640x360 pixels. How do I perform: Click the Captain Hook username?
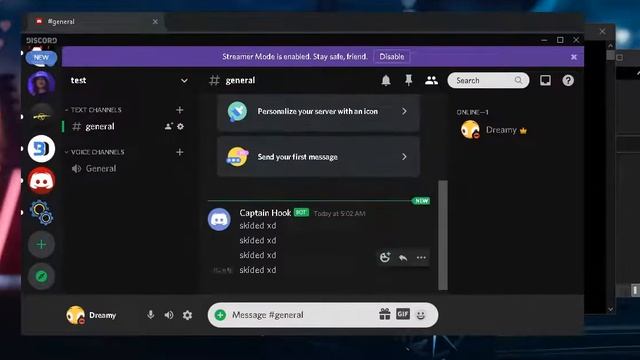coord(265,213)
